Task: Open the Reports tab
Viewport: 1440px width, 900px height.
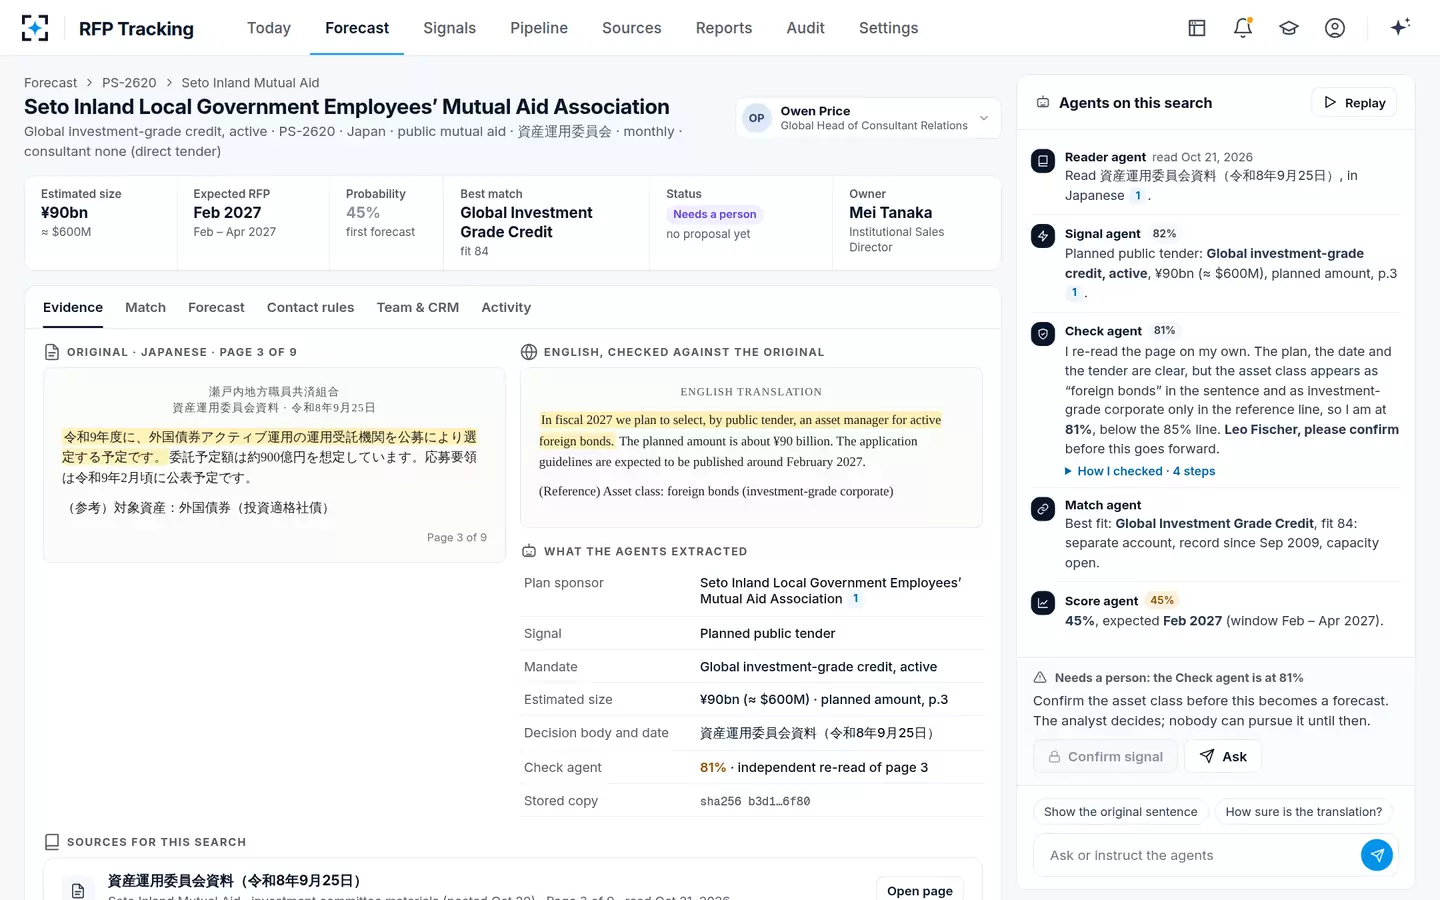Action: point(724,28)
